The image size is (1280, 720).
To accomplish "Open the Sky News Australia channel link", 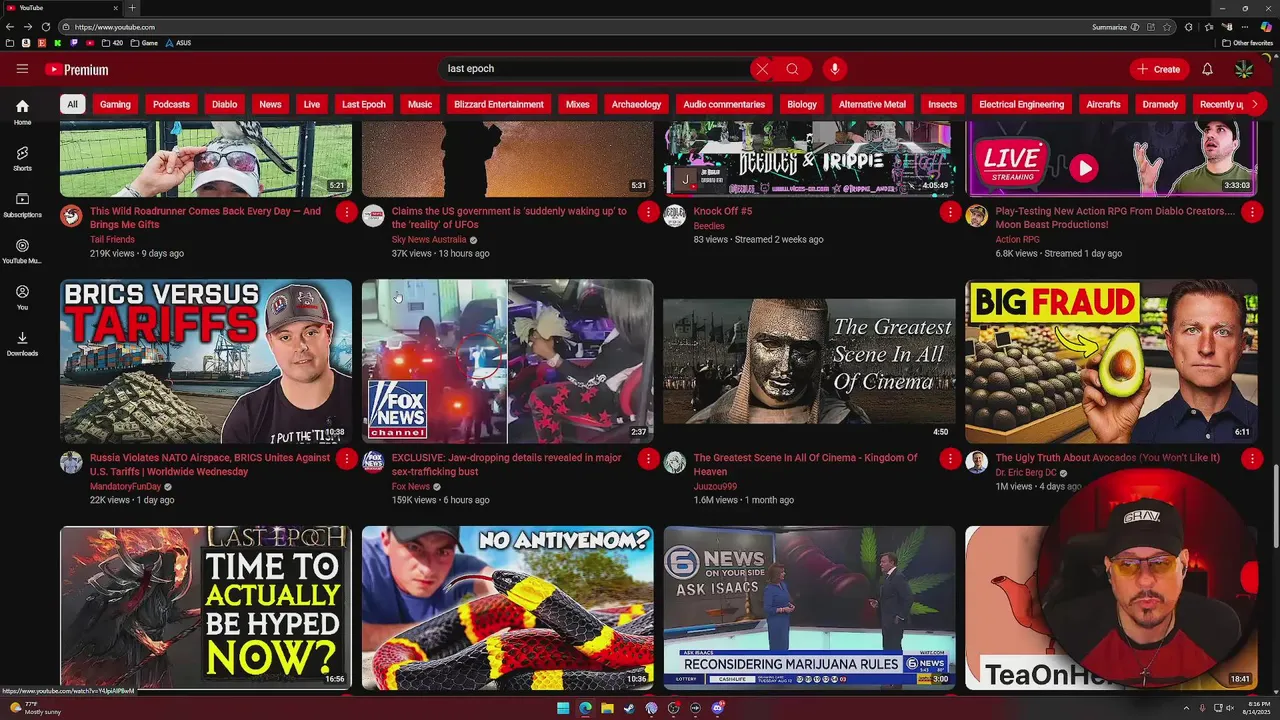I will [429, 240].
